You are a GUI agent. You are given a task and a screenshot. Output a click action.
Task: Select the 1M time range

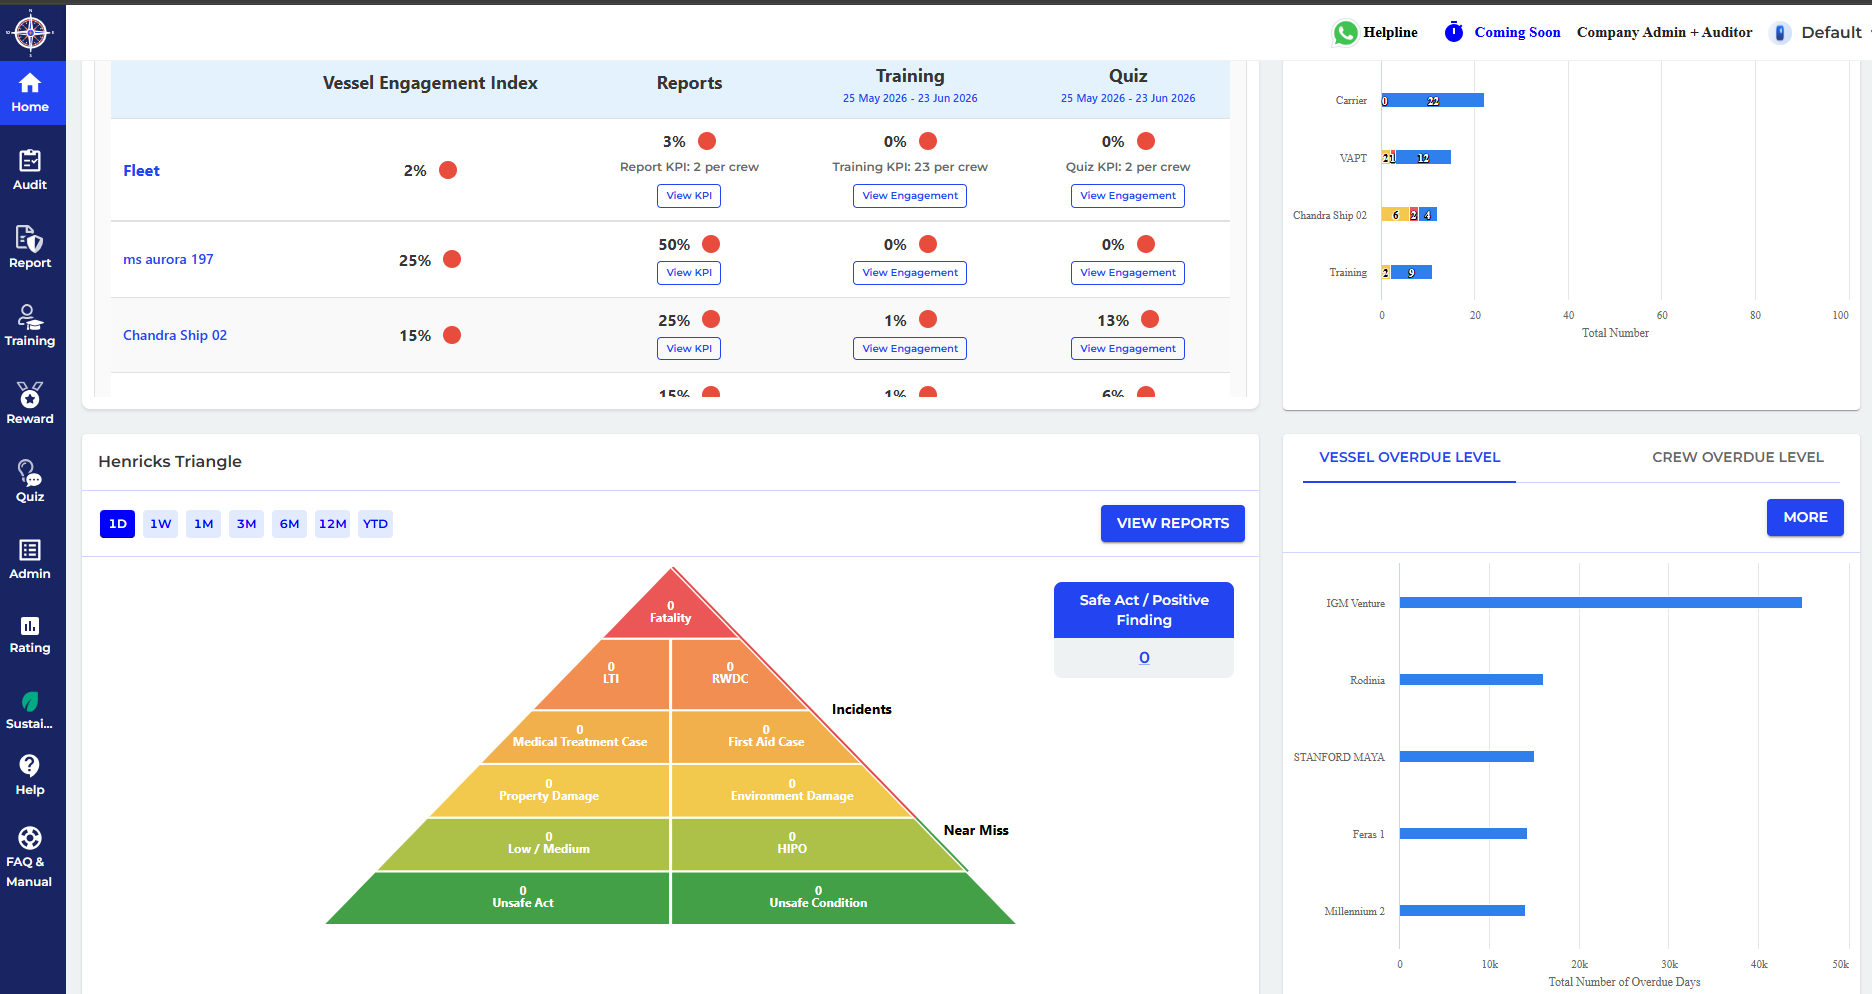[204, 524]
